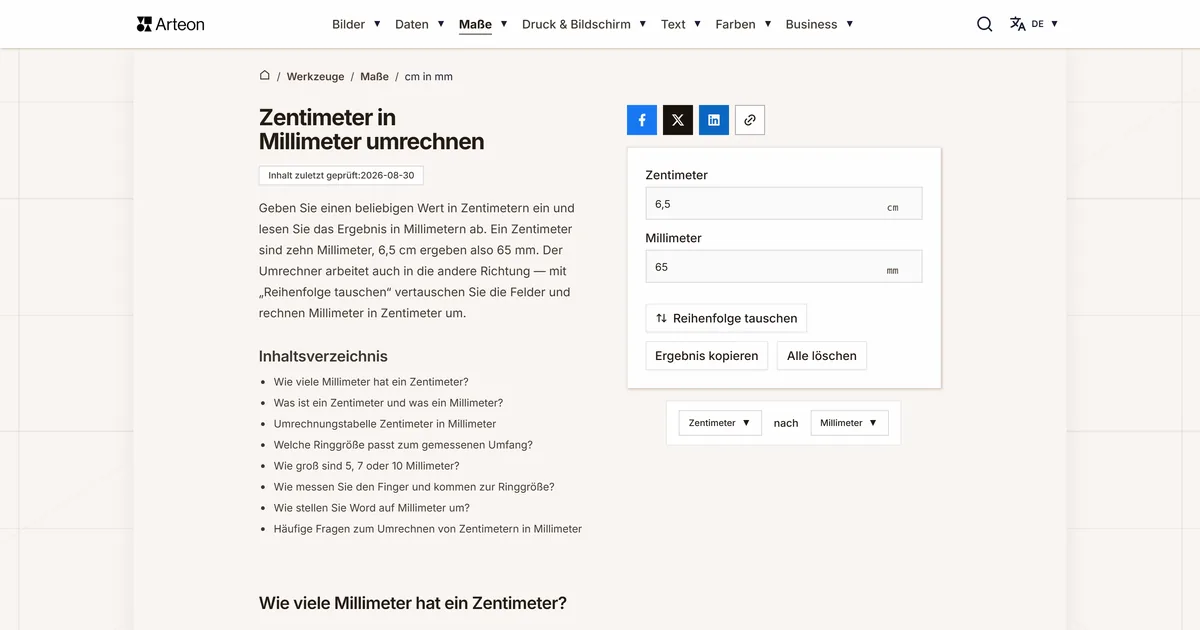Expand the Daten menu
The width and height of the screenshot is (1200, 630).
[420, 24]
